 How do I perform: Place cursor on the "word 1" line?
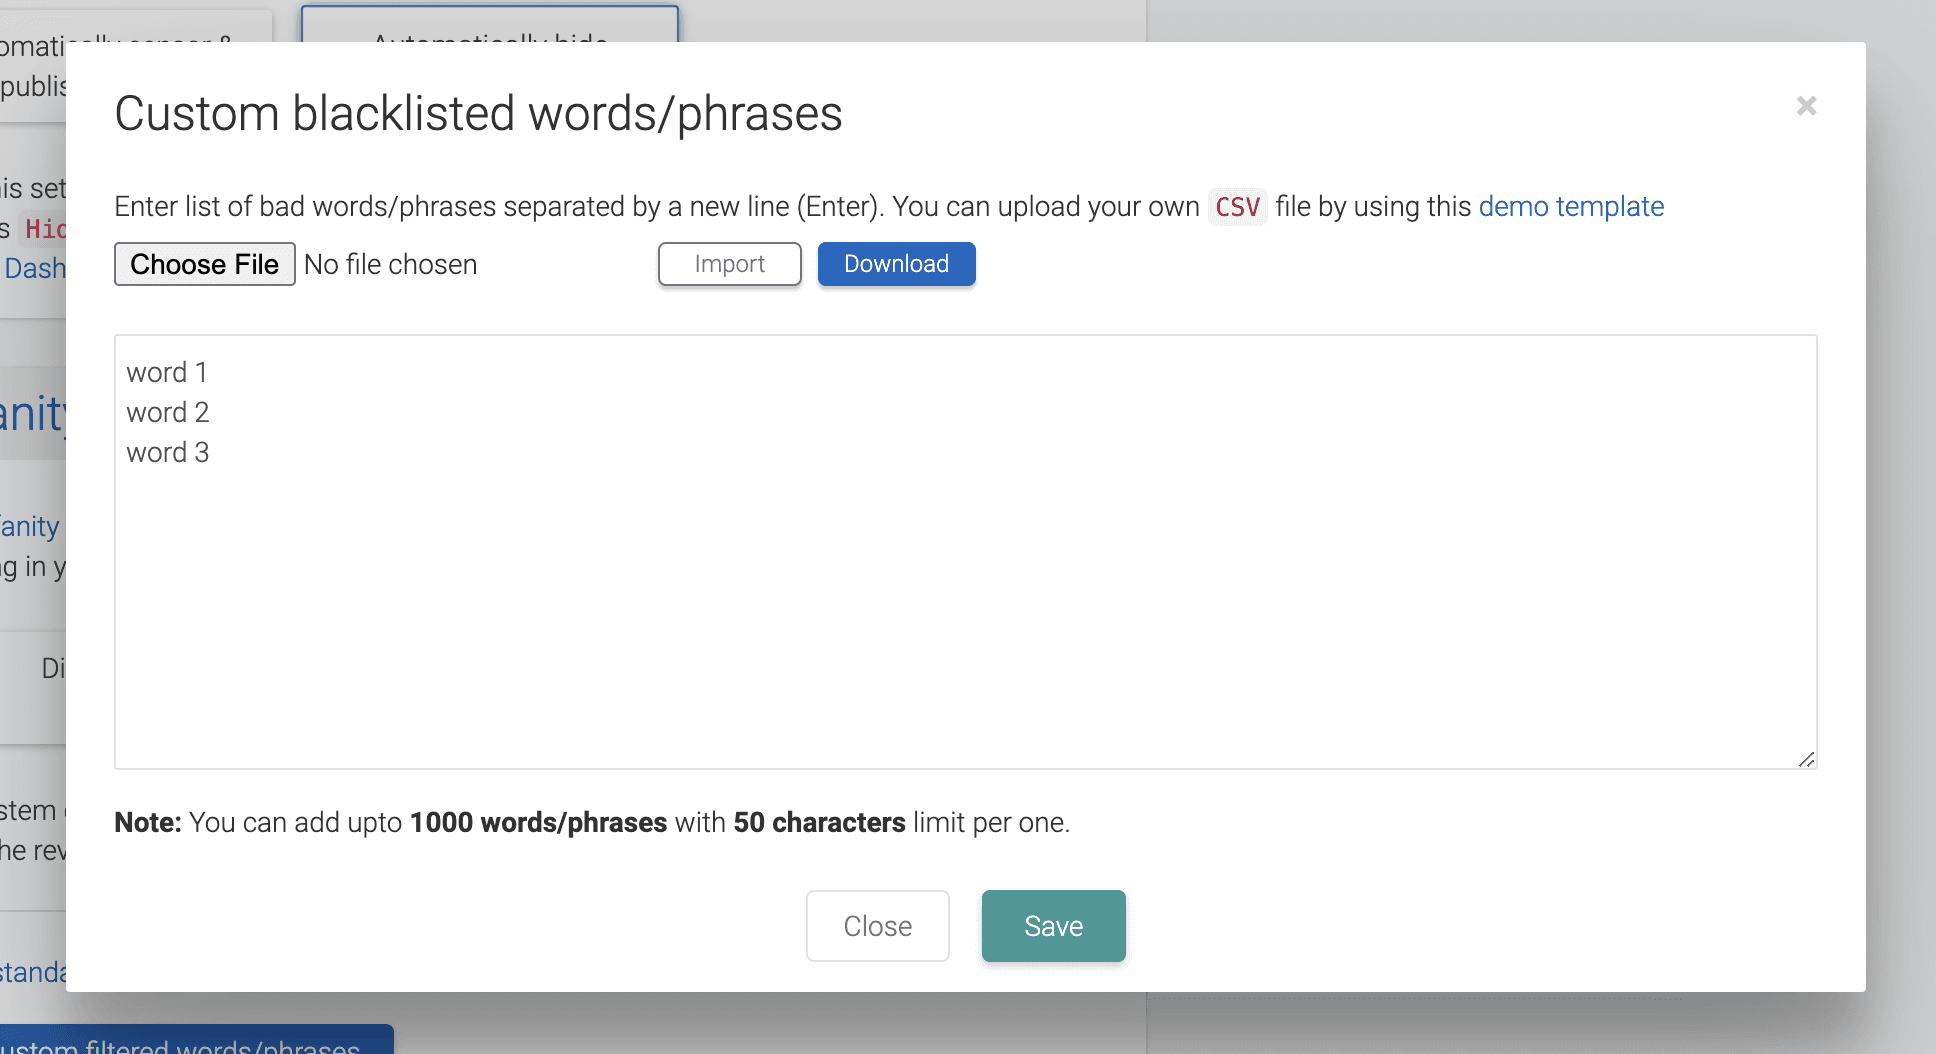[167, 372]
